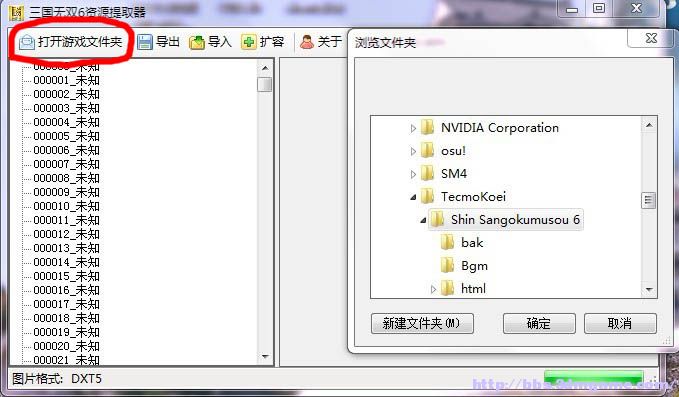This screenshot has width=679, height=397.
Task: Open the 关于 about person icon
Action: pos(307,42)
